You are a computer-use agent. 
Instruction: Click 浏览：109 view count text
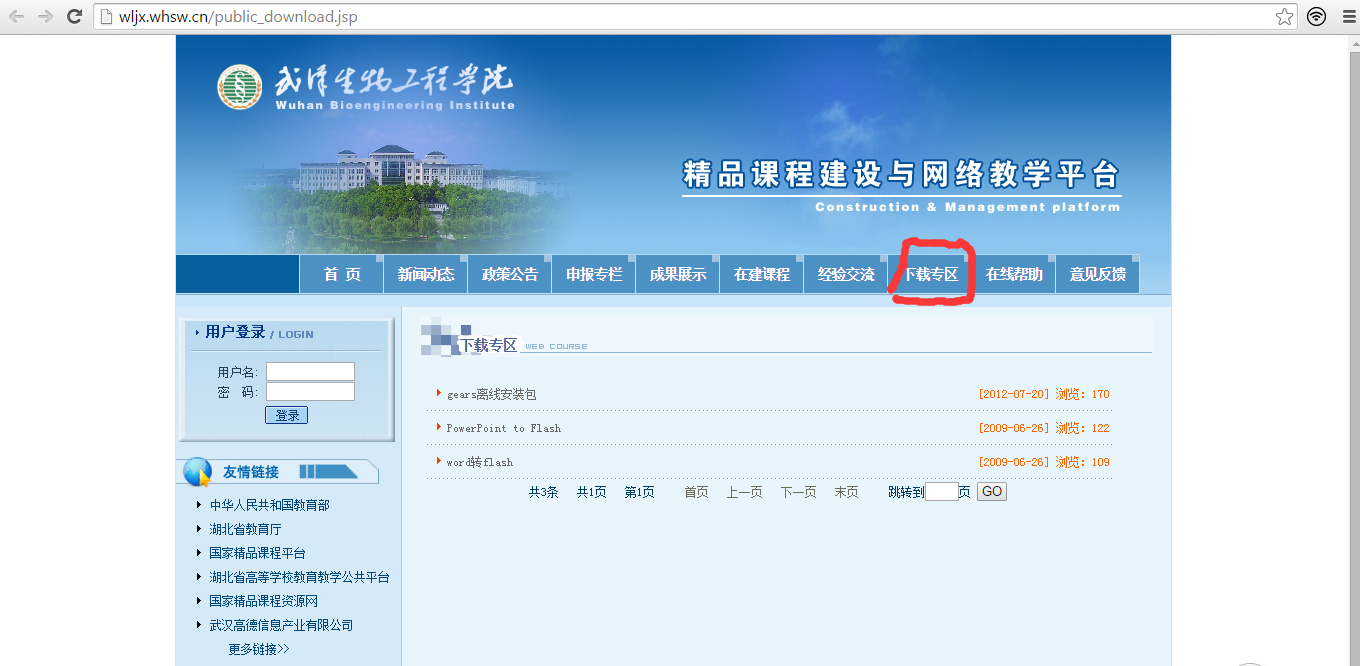point(1082,462)
